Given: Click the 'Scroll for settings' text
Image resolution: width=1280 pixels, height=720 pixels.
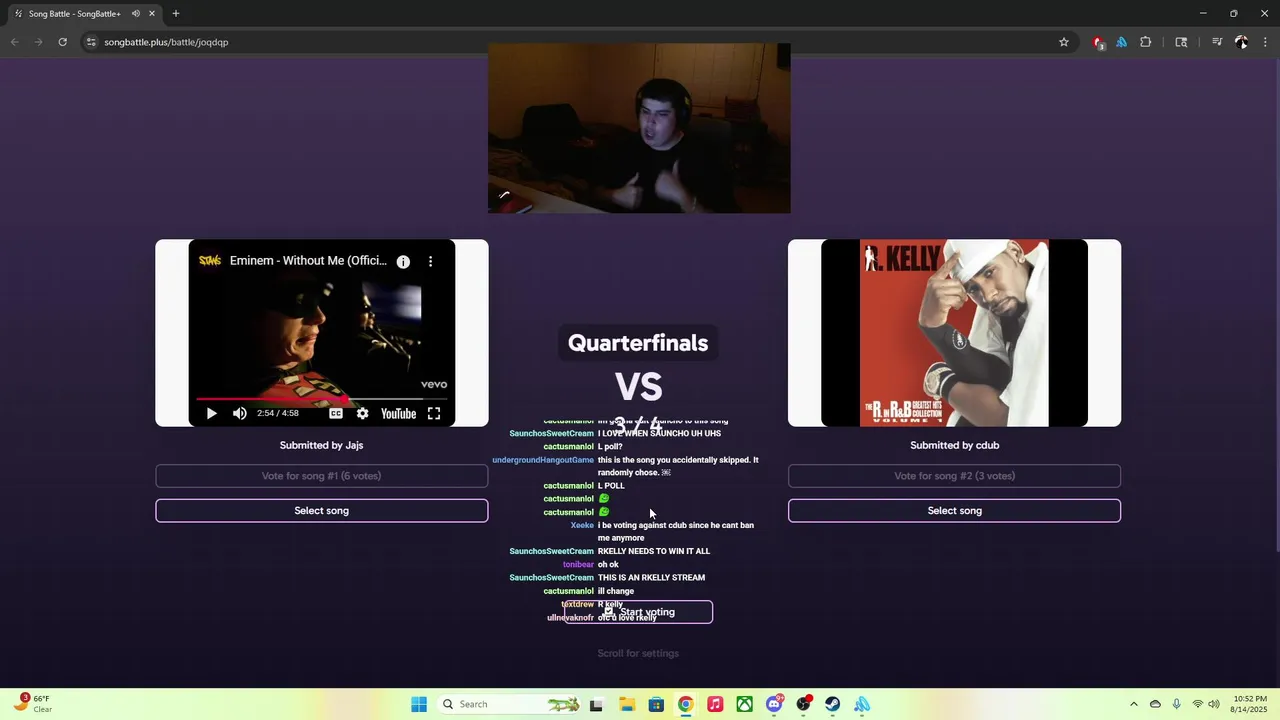Looking at the screenshot, I should pos(638,653).
